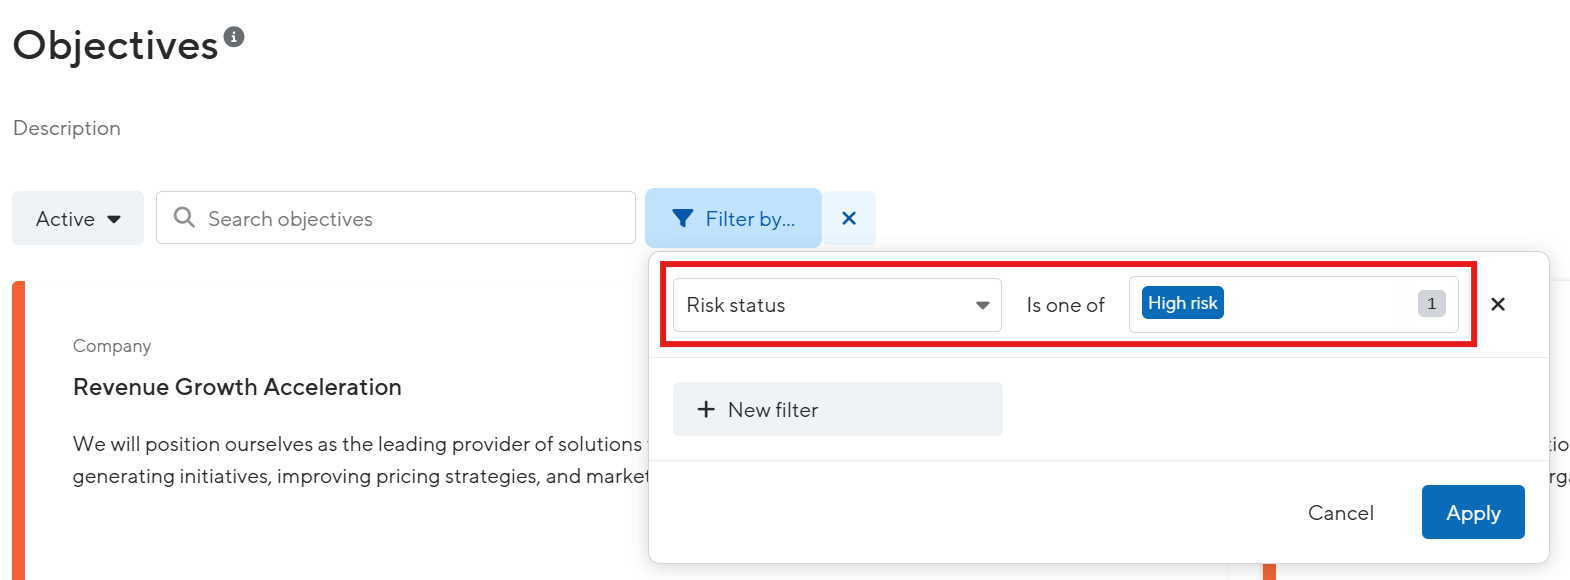1570x580 pixels.
Task: Click the orange status bar on objective card
Action: pos(18,430)
